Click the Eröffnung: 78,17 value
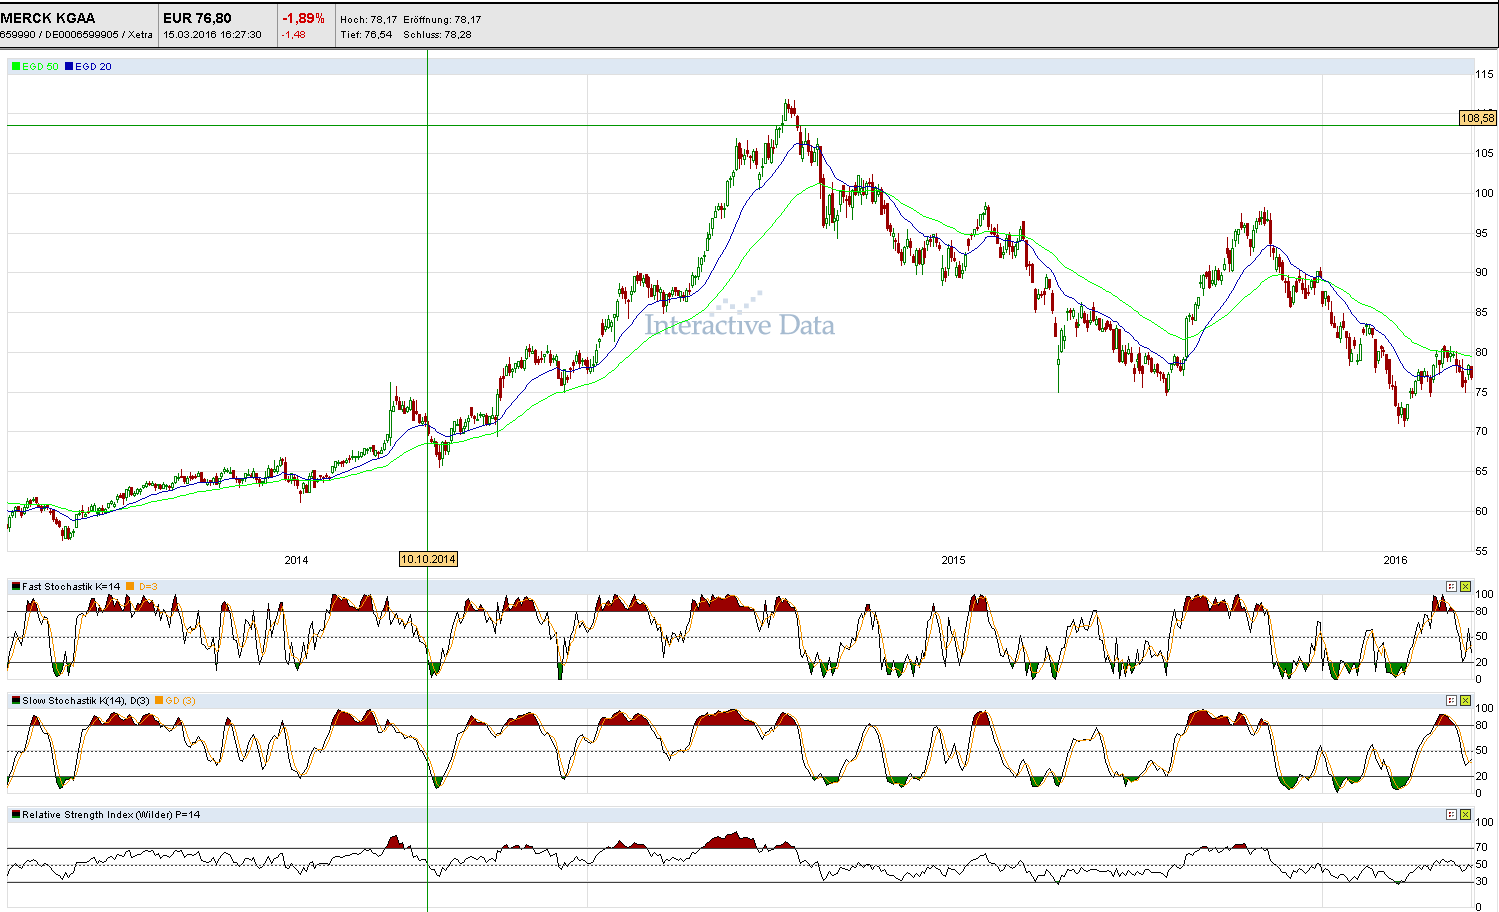1499x912 pixels. 442,20
